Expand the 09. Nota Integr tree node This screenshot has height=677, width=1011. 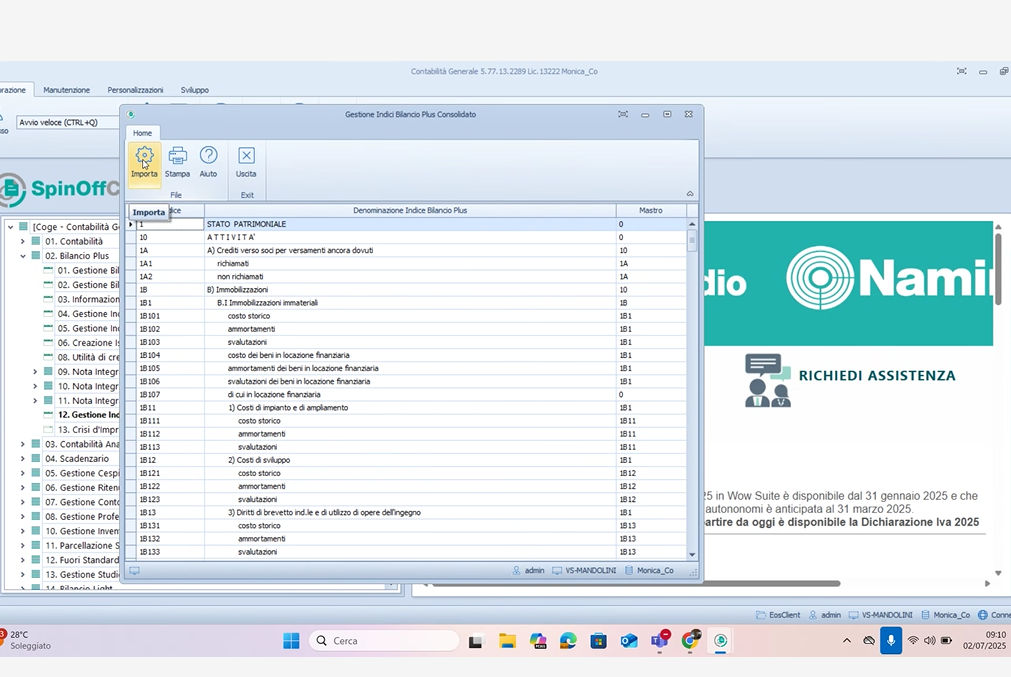tap(35, 371)
